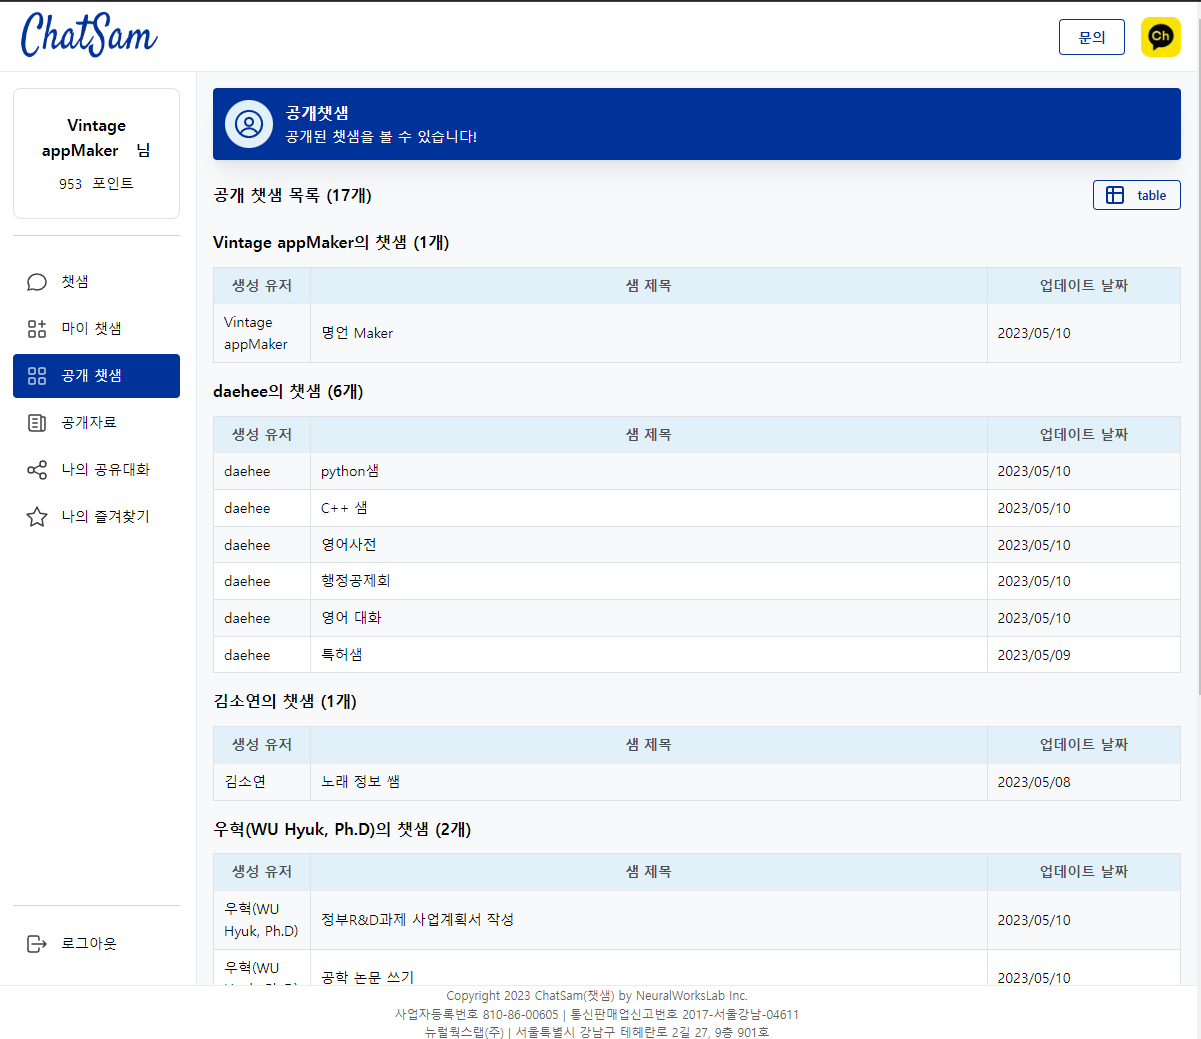
Task: Open 챗샘 sidebar menu
Action: coord(96,282)
